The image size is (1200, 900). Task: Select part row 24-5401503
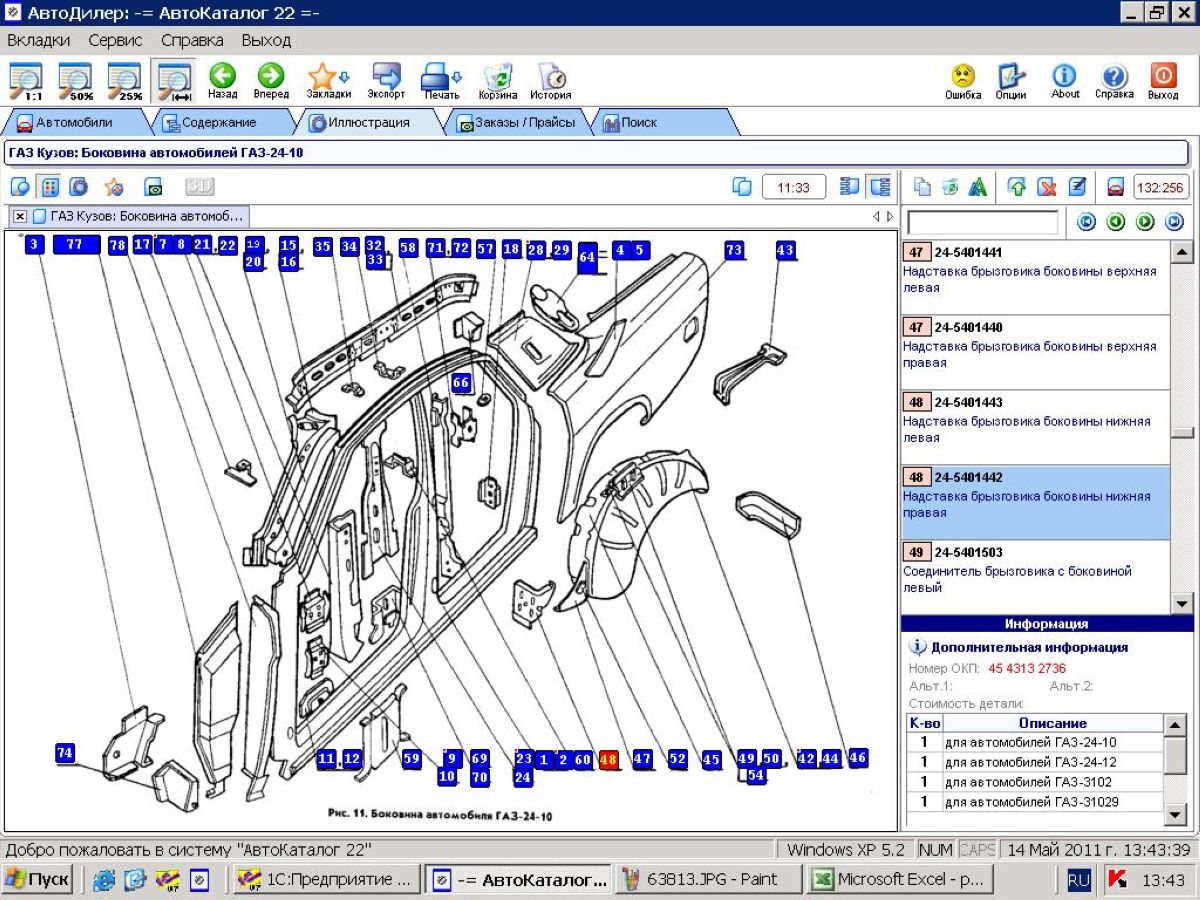coord(1035,577)
